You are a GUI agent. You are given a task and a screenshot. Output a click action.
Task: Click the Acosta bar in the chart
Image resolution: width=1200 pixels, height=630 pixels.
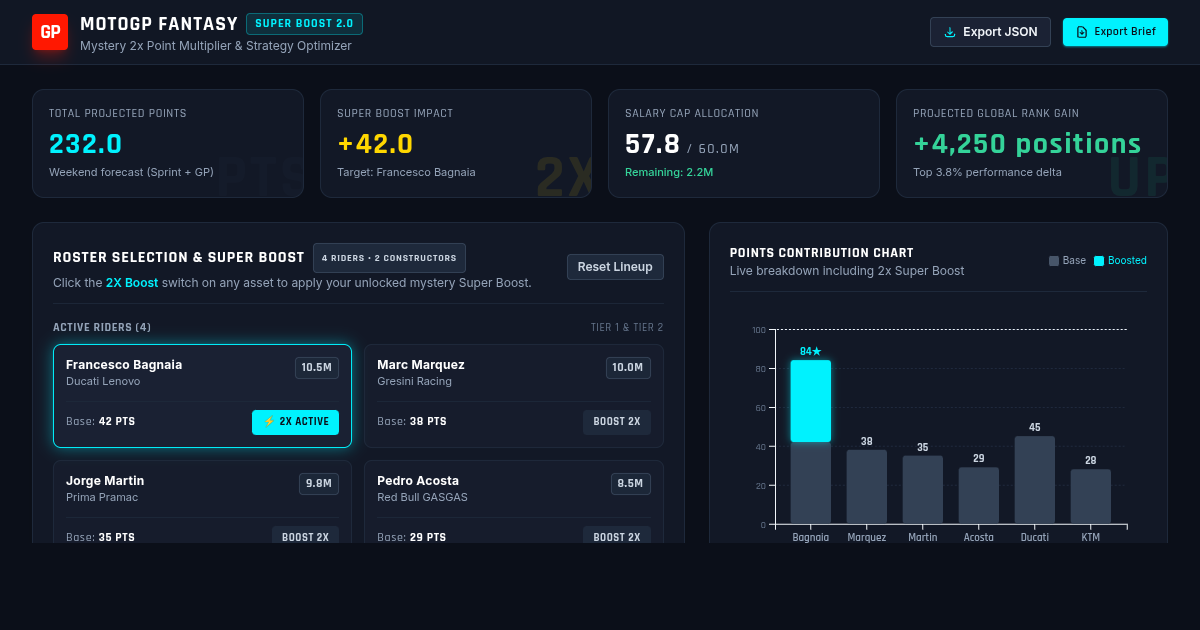click(x=979, y=495)
